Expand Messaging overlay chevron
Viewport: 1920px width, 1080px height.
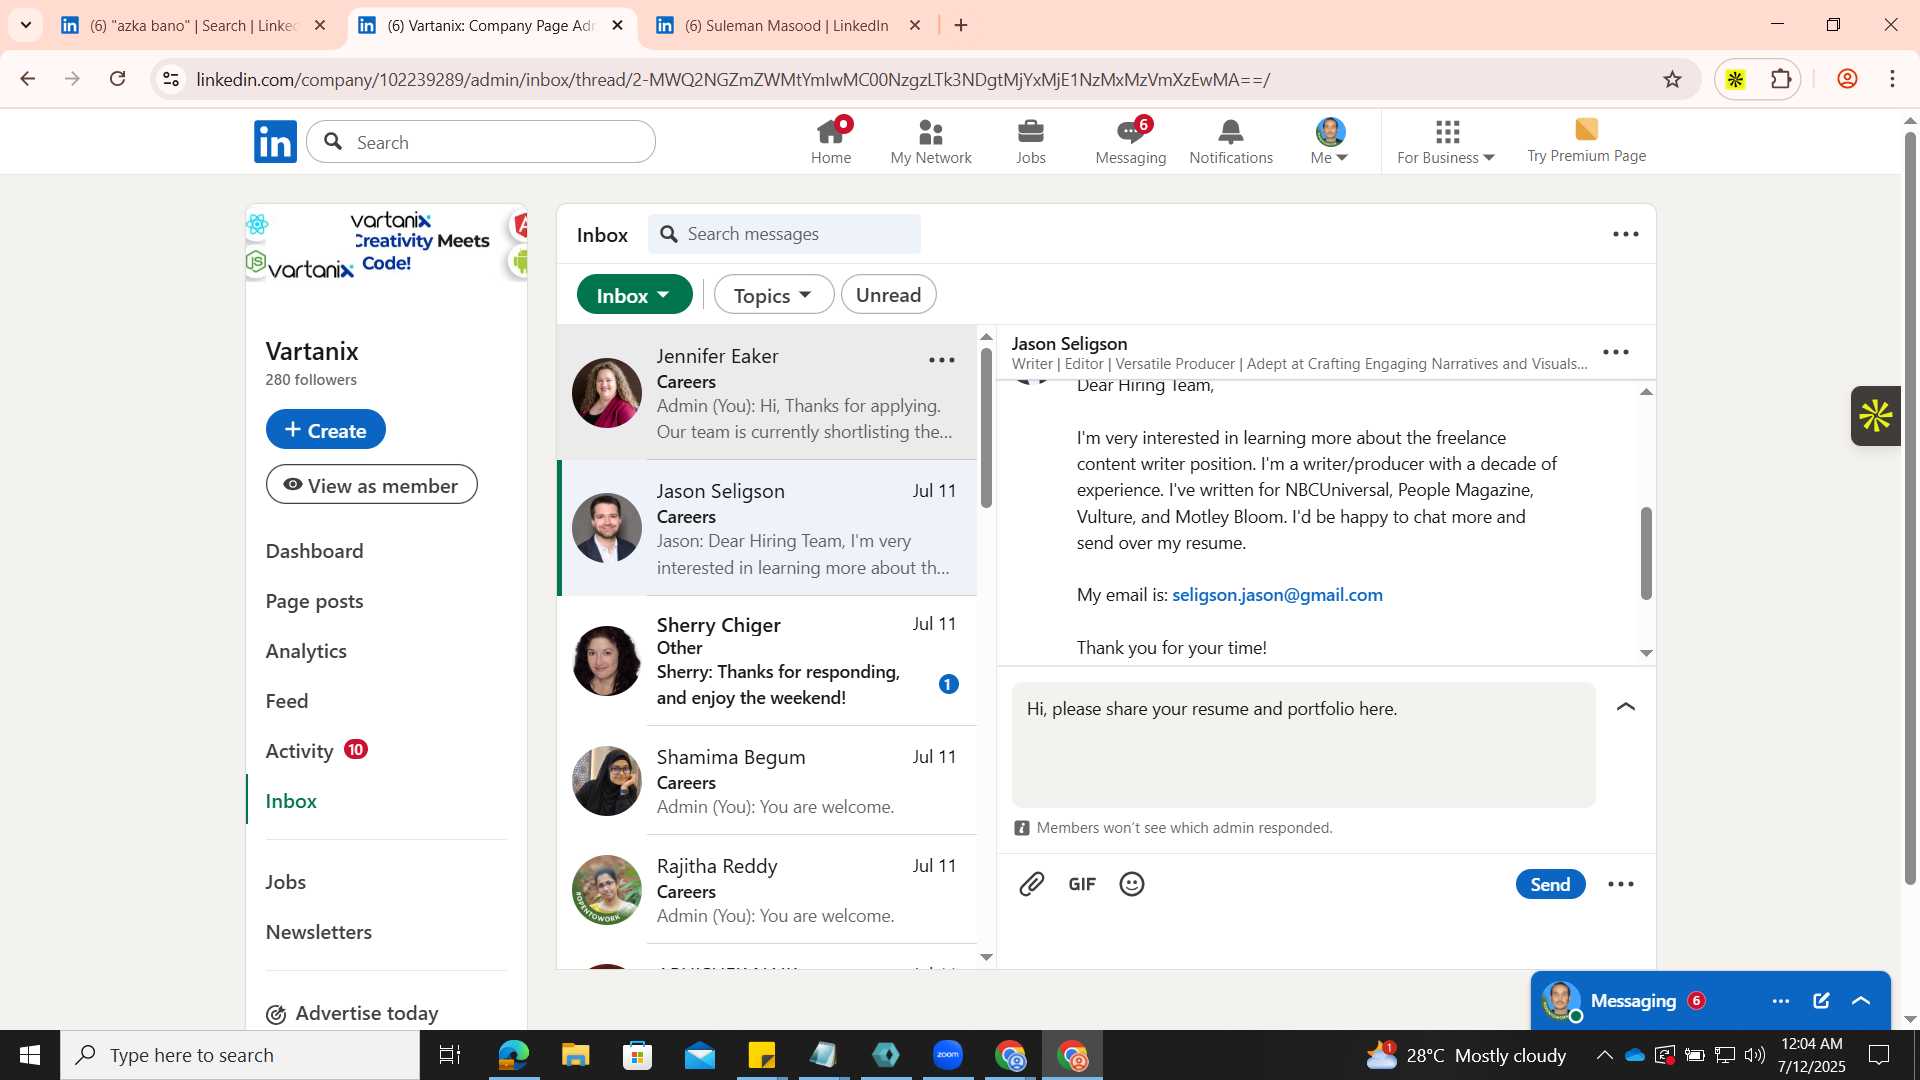click(x=1861, y=1000)
